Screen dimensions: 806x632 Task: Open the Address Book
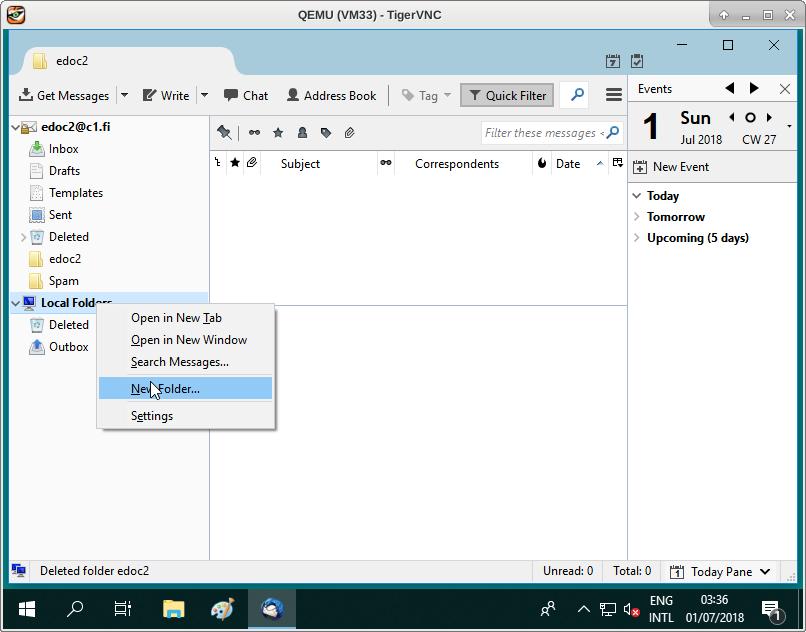click(331, 96)
